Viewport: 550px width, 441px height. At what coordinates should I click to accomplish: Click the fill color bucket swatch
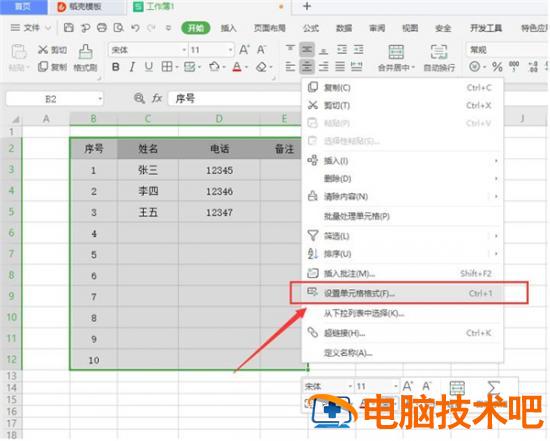click(214, 67)
